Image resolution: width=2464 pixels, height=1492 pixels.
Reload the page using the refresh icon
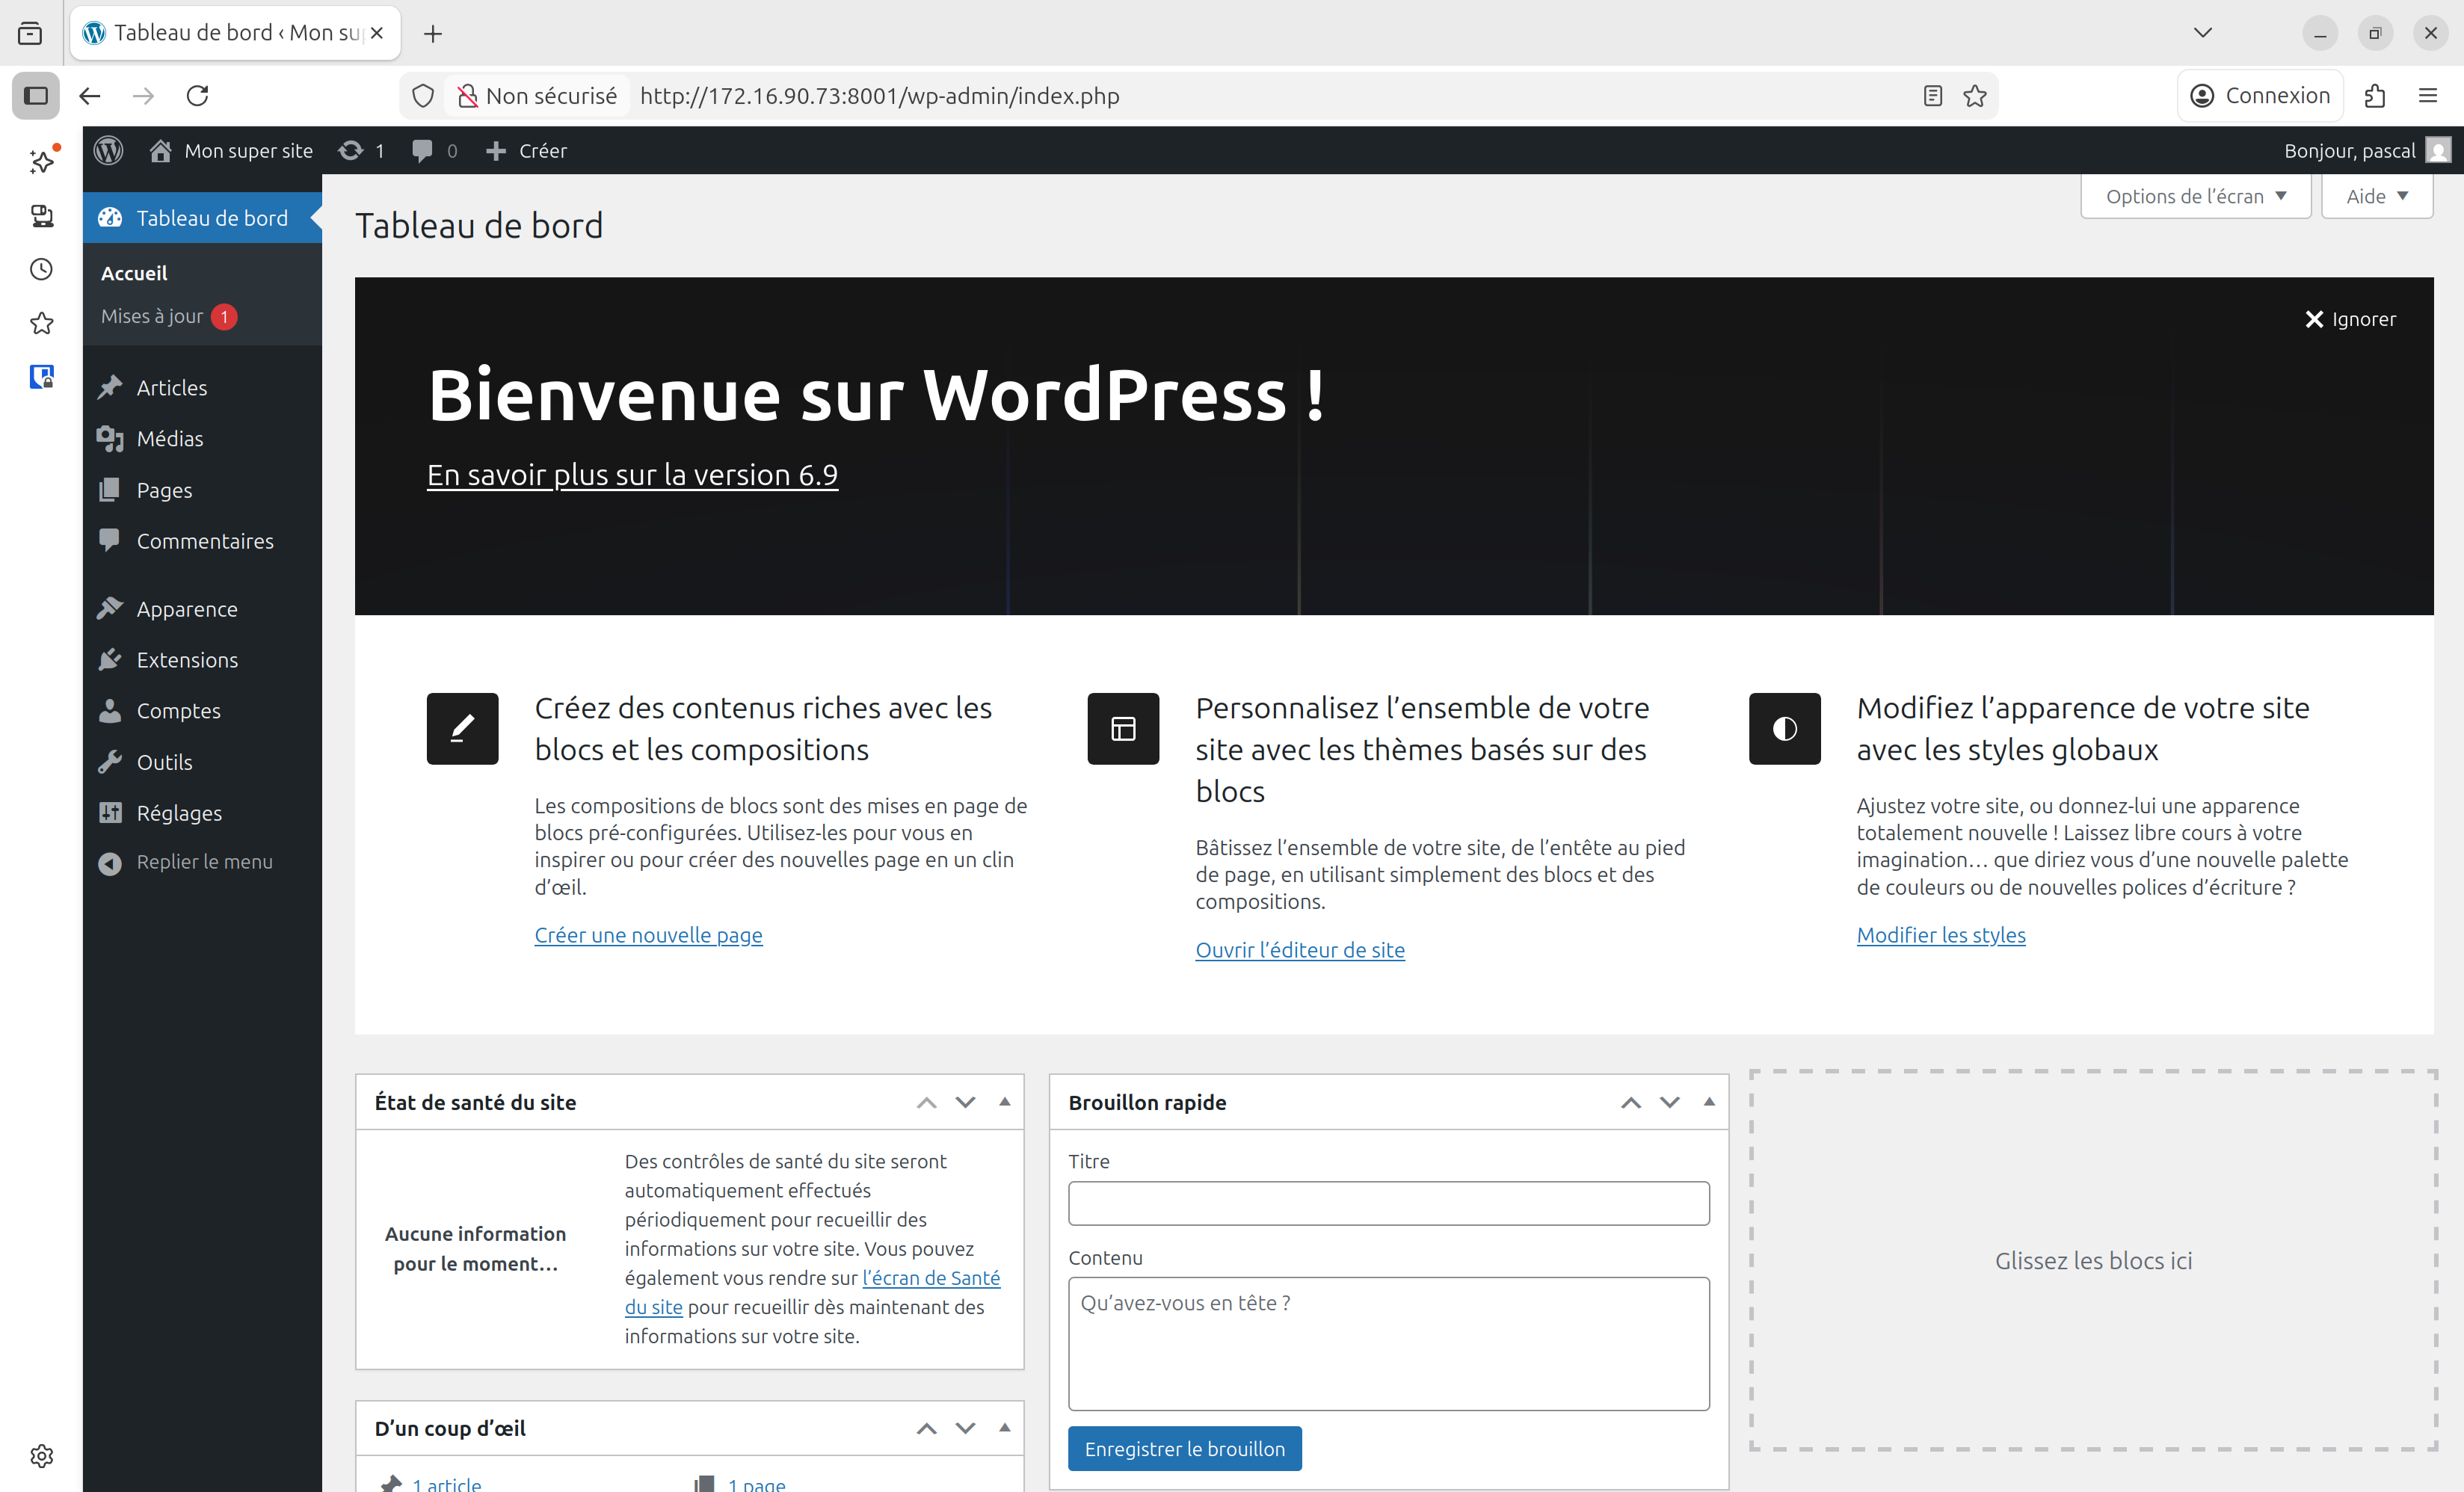click(x=198, y=96)
